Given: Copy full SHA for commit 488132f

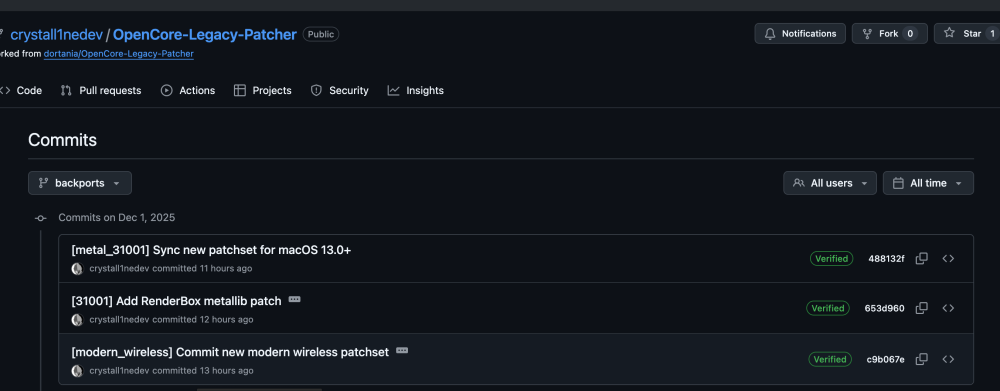Looking at the screenshot, I should point(922,258).
